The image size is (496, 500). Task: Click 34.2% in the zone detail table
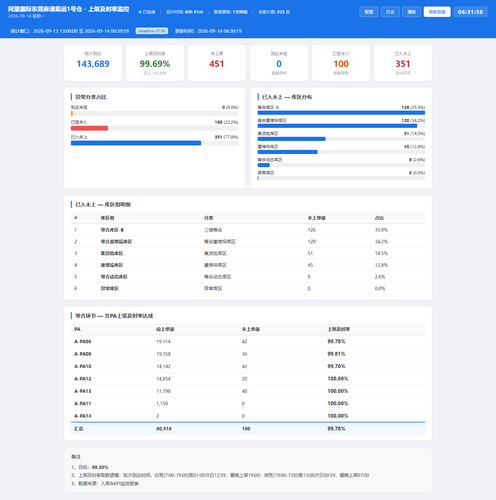click(x=381, y=242)
